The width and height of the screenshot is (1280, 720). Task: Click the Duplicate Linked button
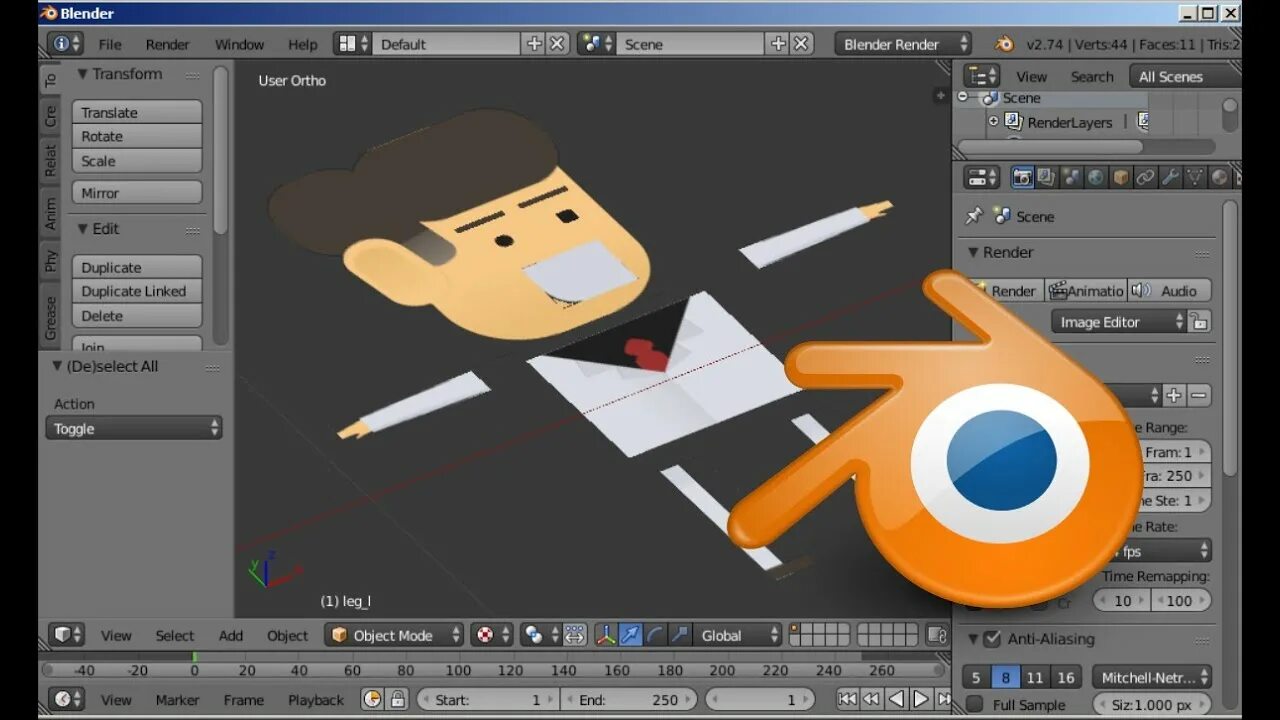136,291
